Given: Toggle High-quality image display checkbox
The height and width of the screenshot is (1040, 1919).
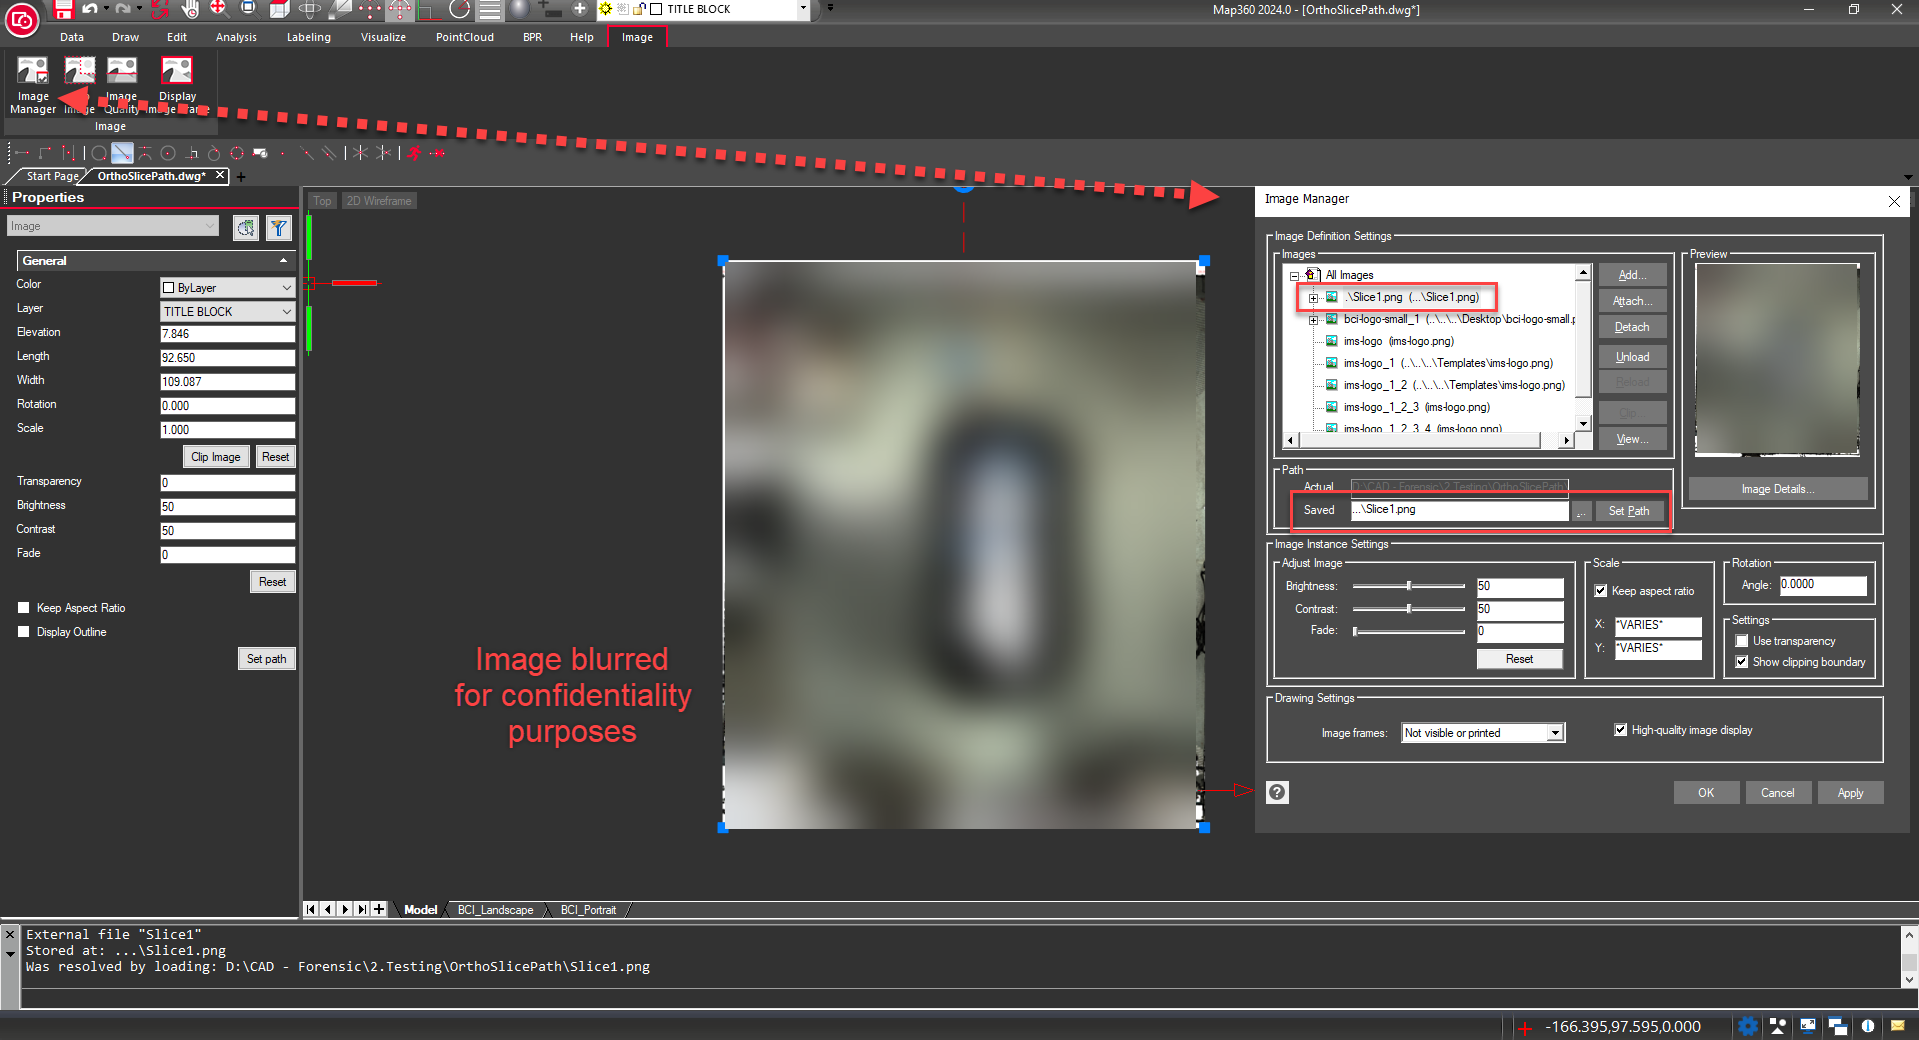Looking at the screenshot, I should click(x=1621, y=730).
